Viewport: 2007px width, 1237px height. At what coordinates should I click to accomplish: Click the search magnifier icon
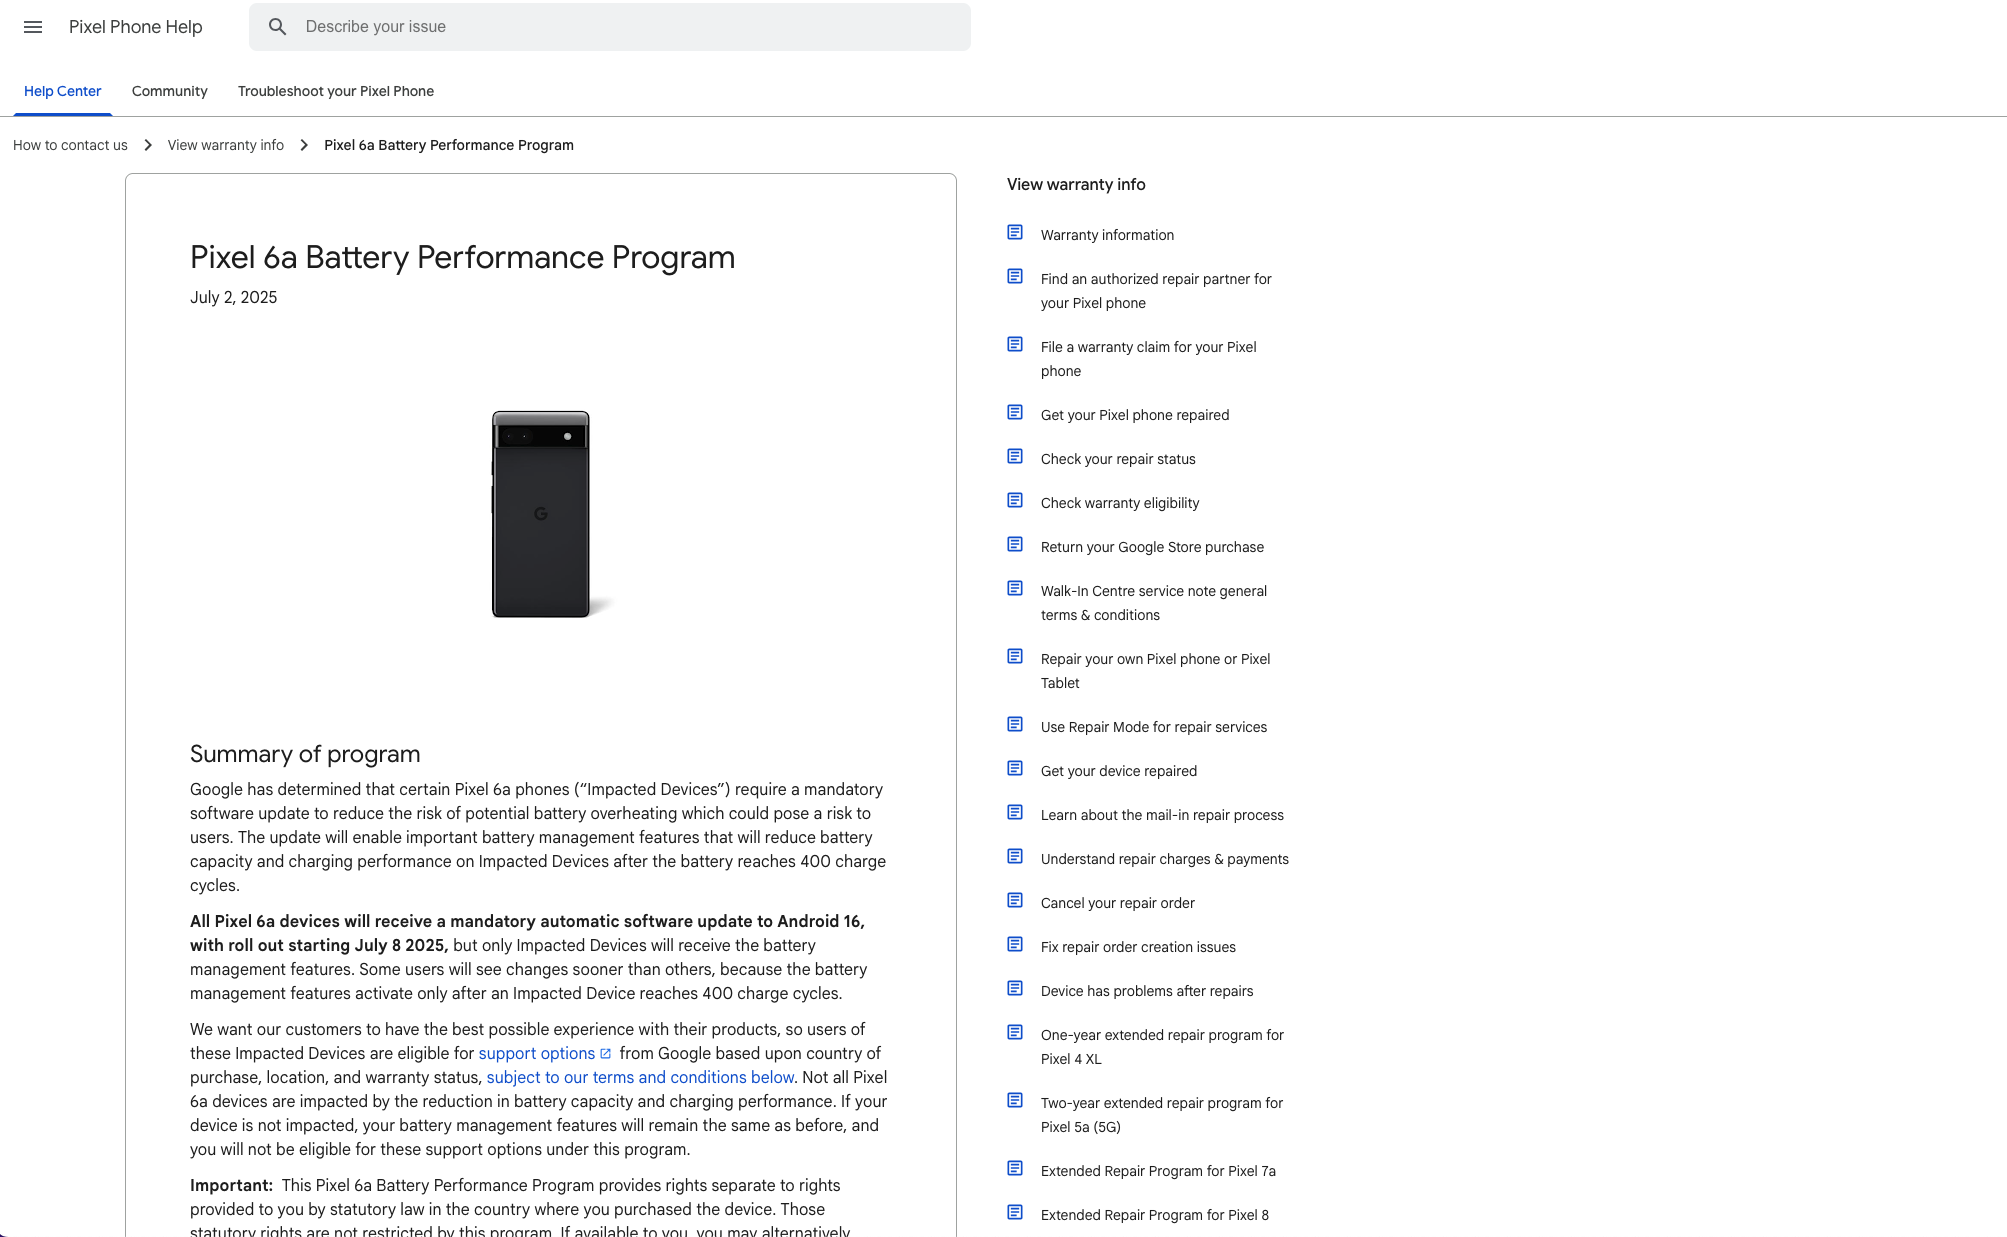click(277, 26)
